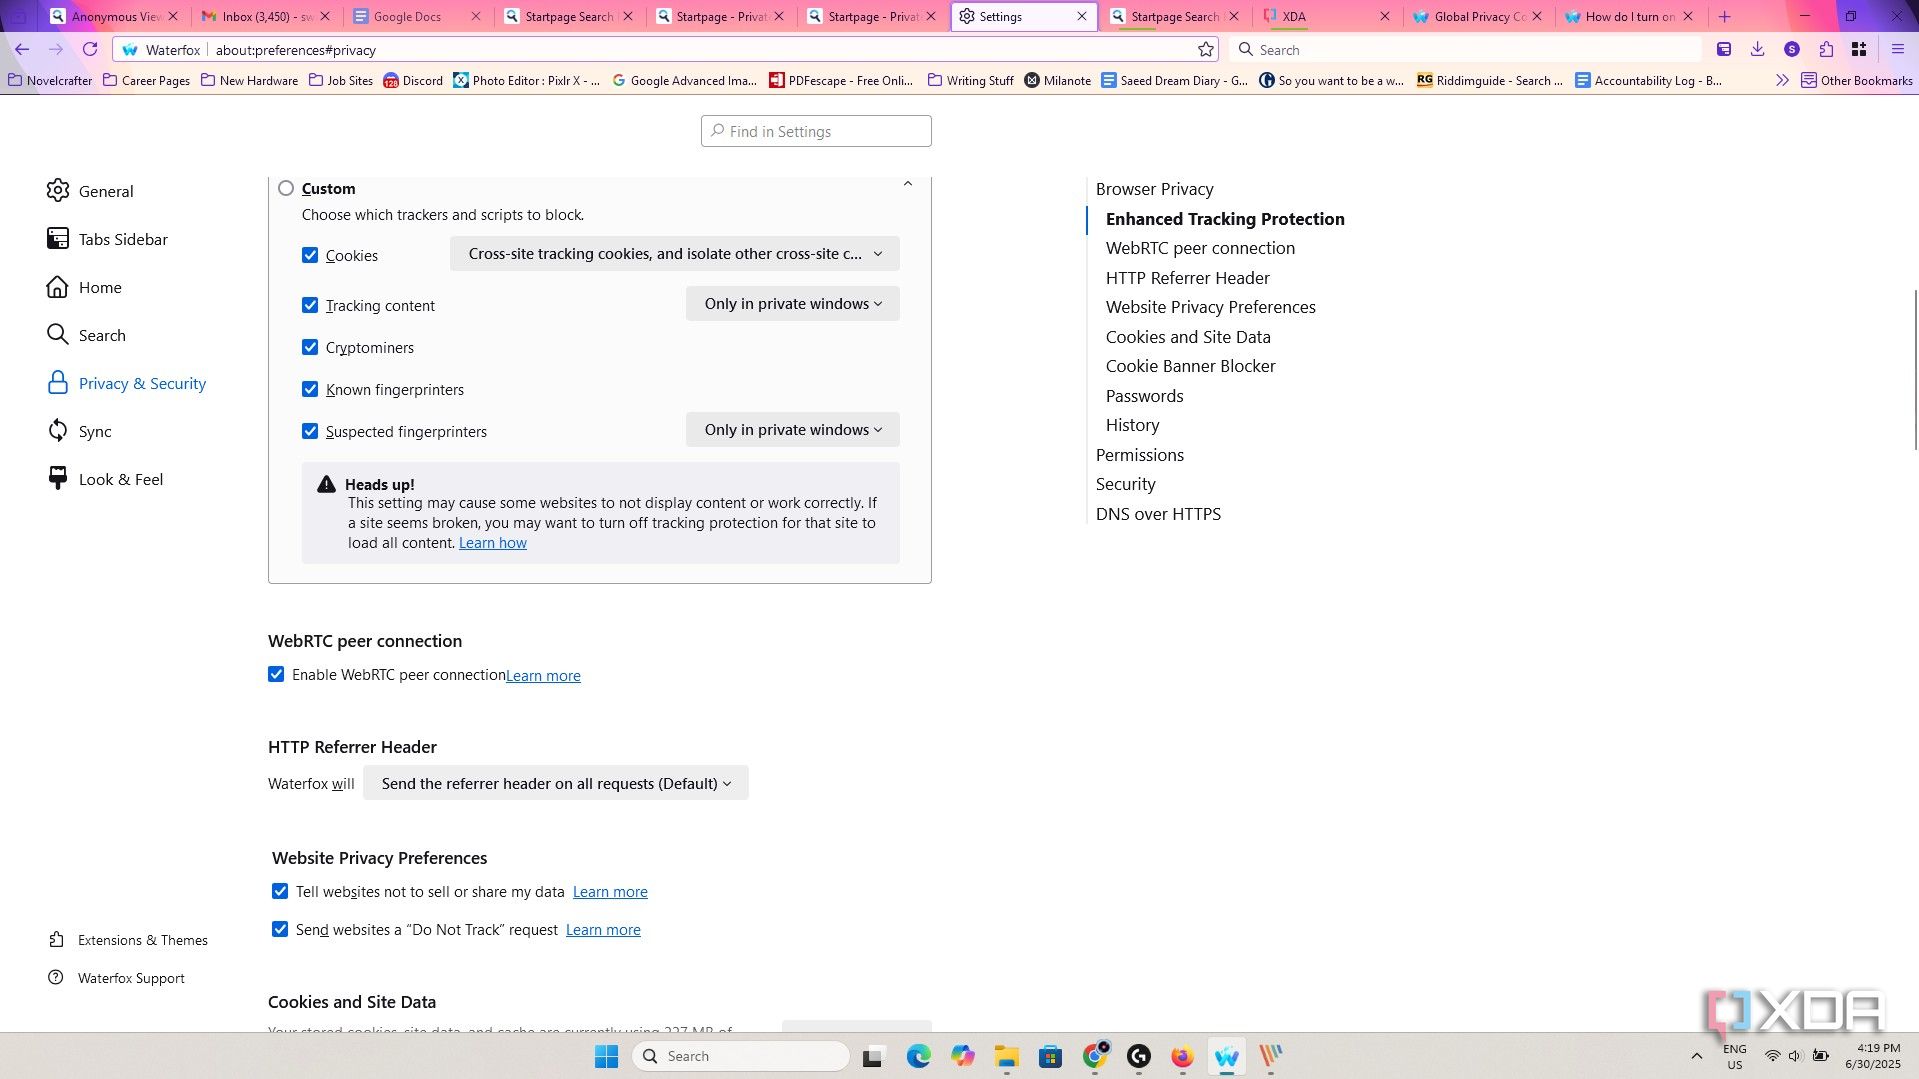
Task: Open the Extensions puzzle icon in toolbar
Action: [x=1826, y=49]
